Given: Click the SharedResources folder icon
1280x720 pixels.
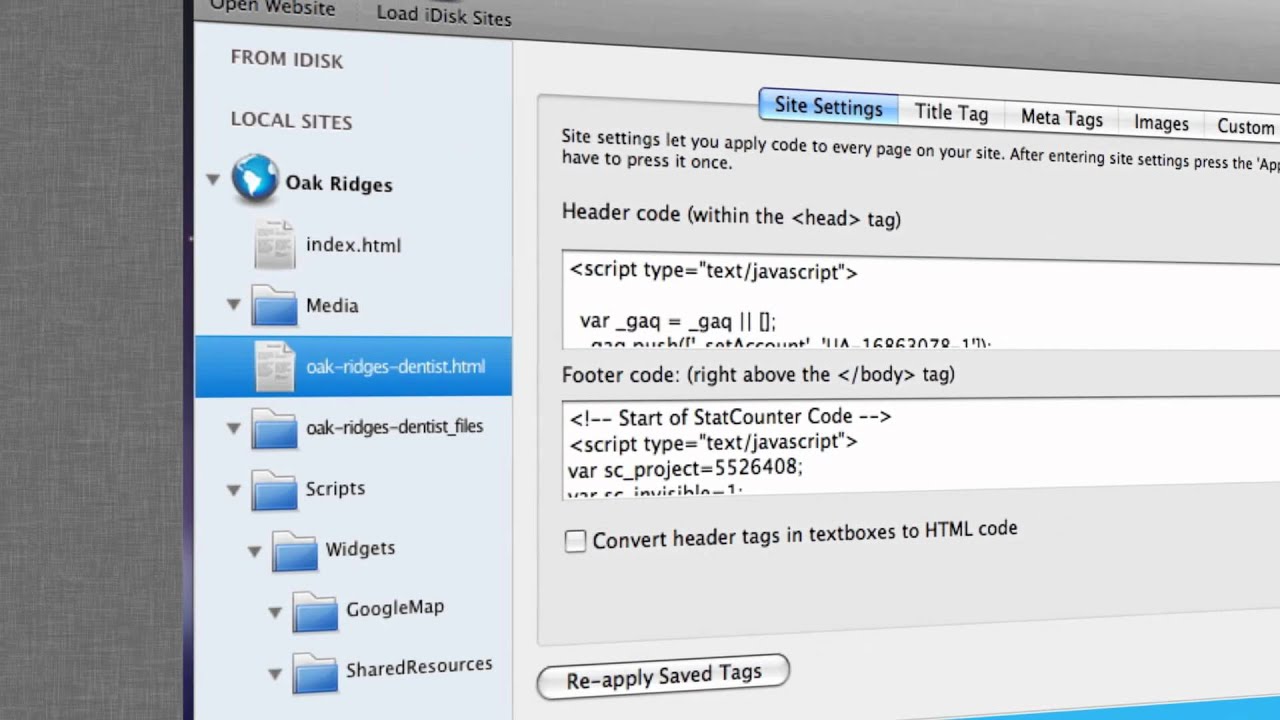Looking at the screenshot, I should pyautogui.click(x=315, y=672).
